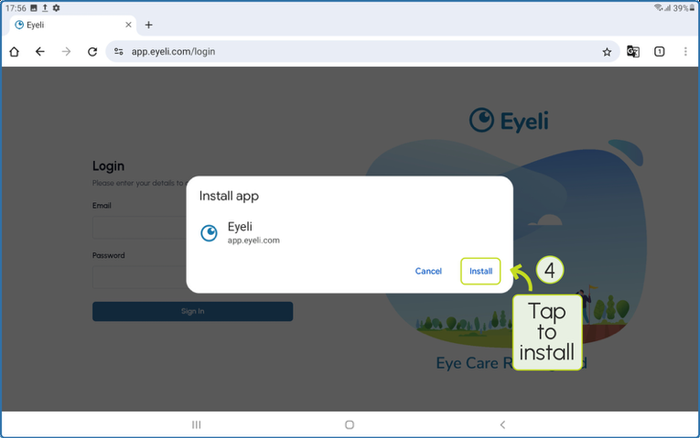
Task: Click the upload icon in status bar
Action: tap(45, 8)
